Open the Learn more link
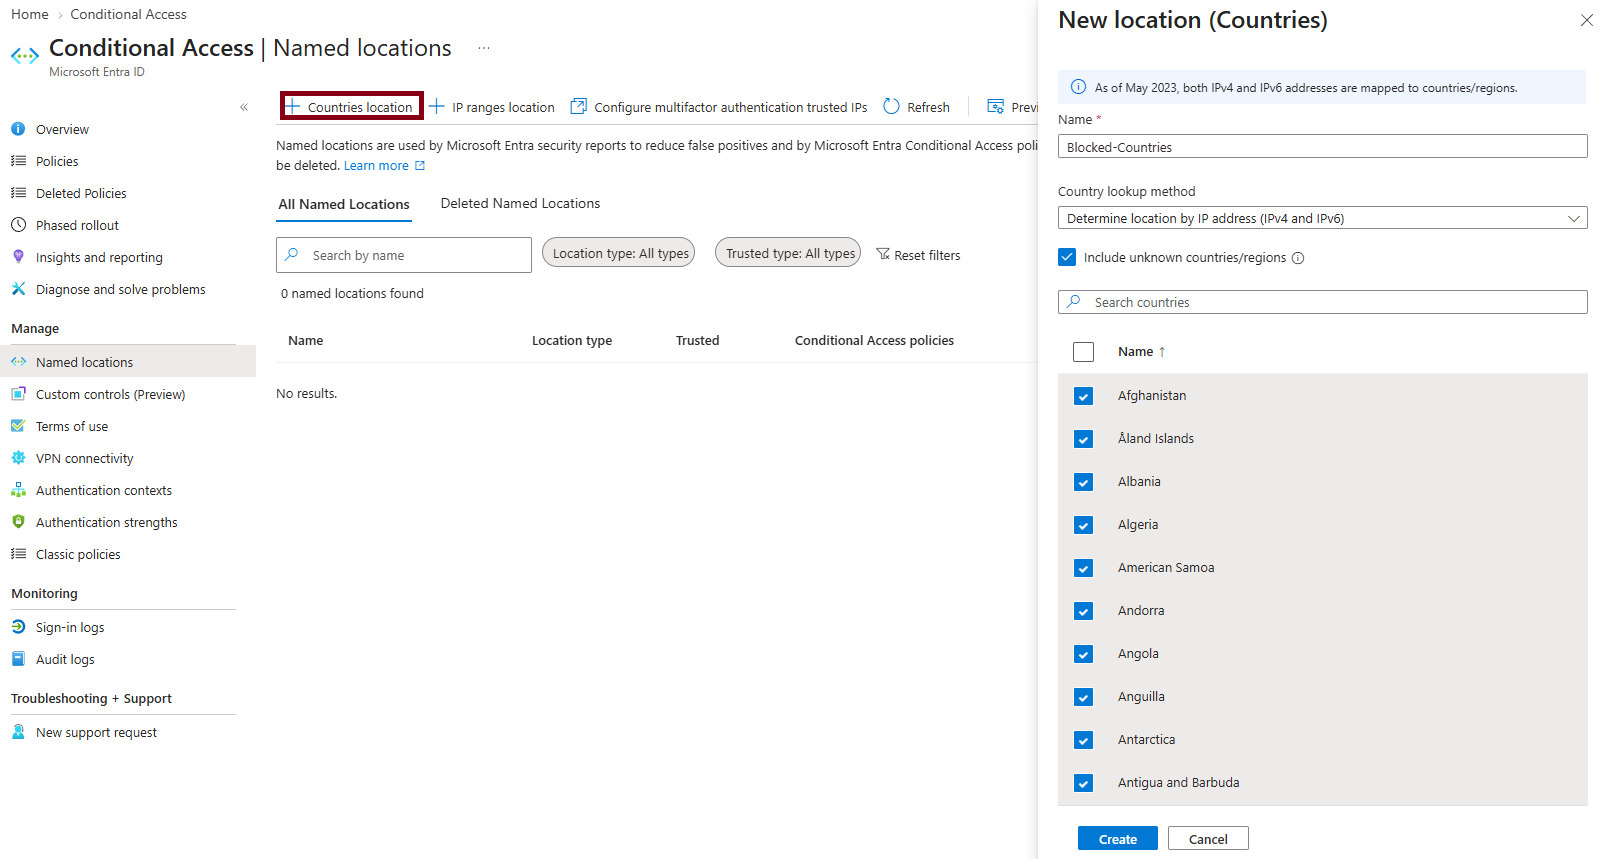Screen dimensions: 1601x859 (384, 166)
